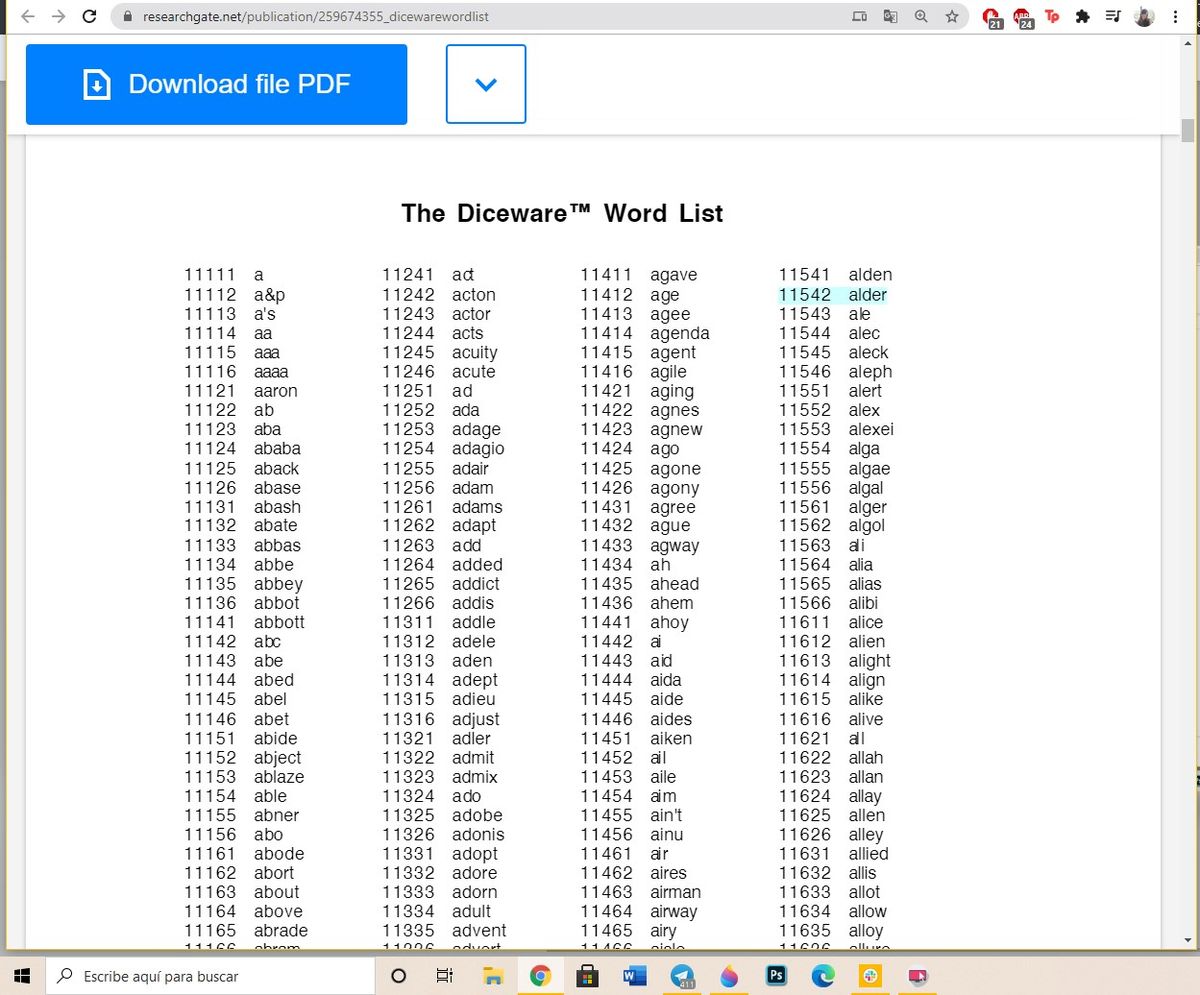1200x995 pixels.
Task: Open the media control playlist icon
Action: click(x=1113, y=17)
